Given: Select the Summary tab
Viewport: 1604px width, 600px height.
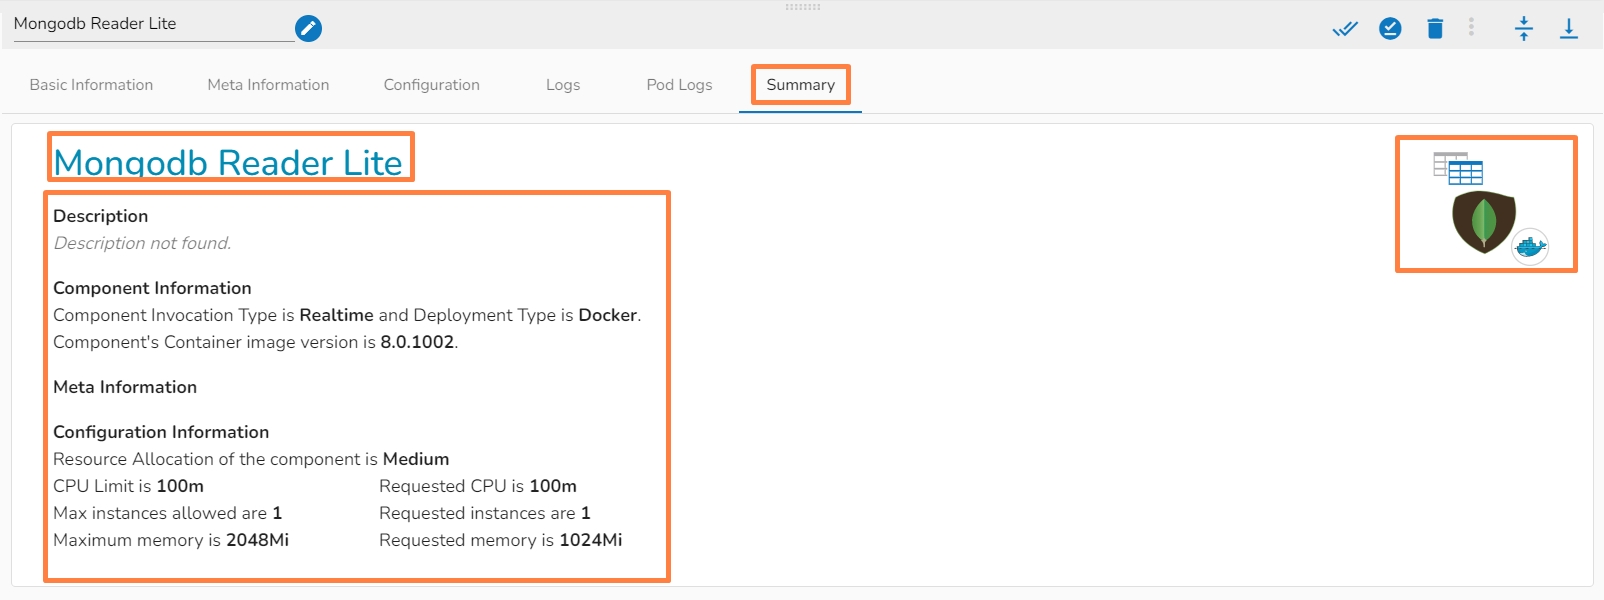Looking at the screenshot, I should (x=800, y=85).
